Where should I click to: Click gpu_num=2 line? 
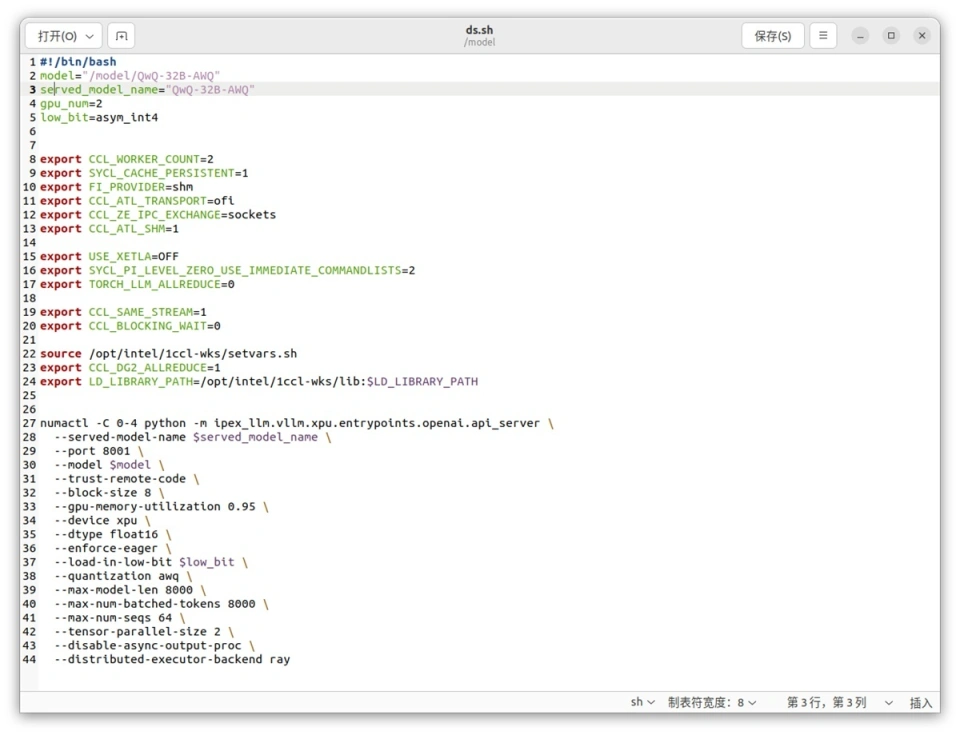click(x=71, y=104)
